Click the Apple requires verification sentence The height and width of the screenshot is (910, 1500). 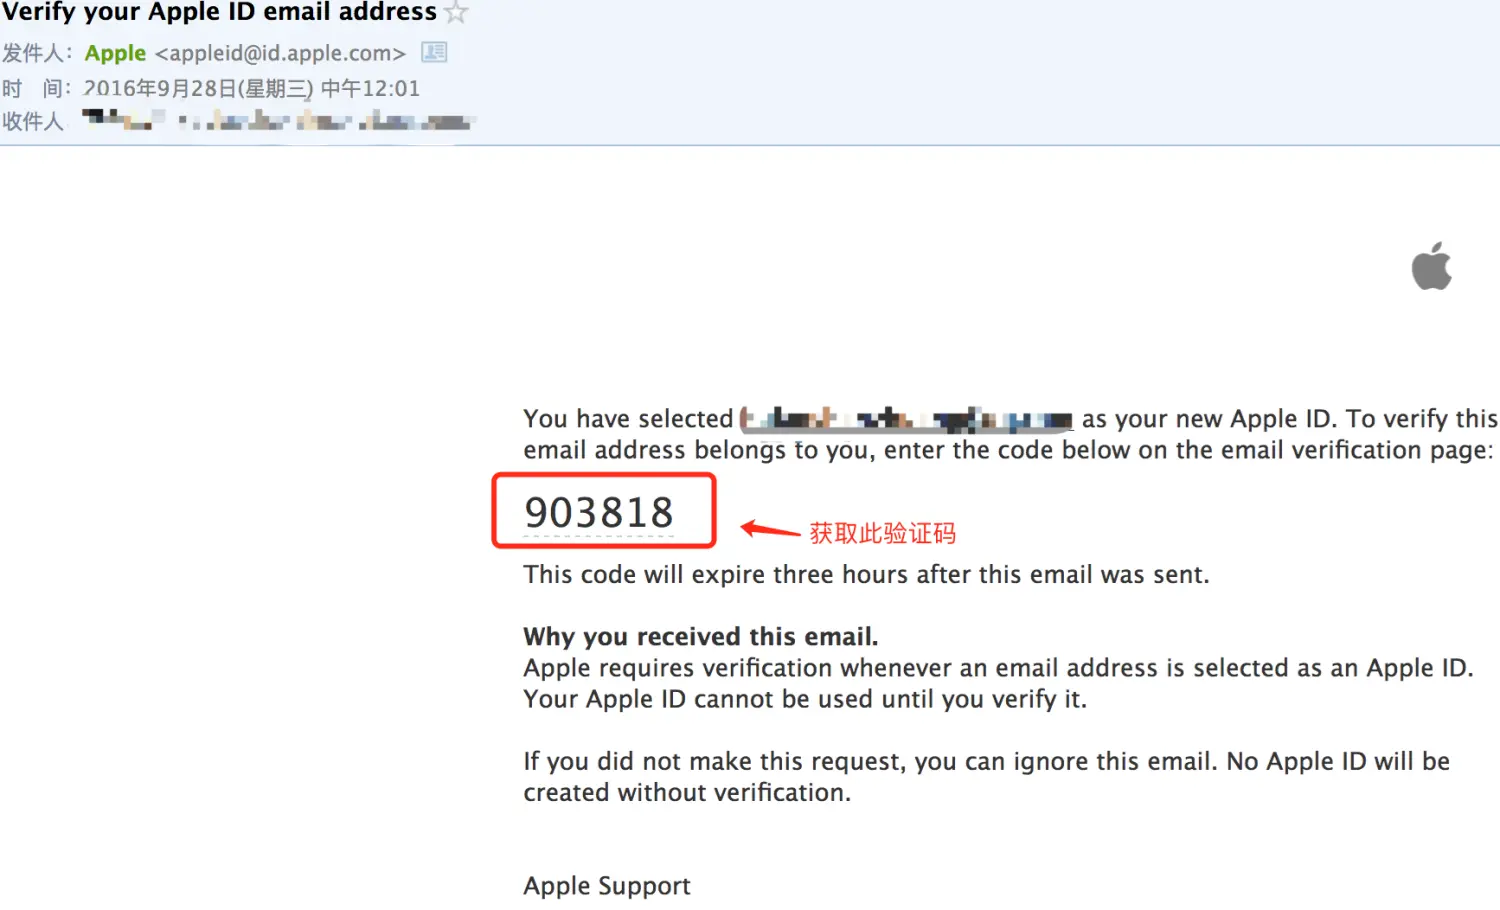pyautogui.click(x=998, y=667)
